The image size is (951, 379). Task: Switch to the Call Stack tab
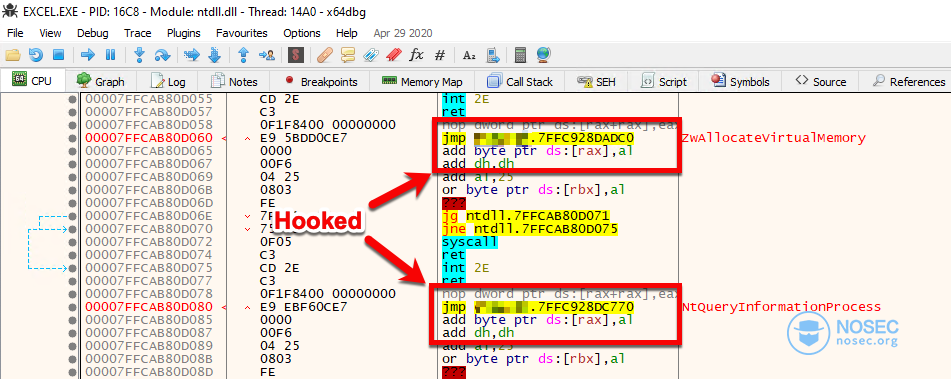coord(520,81)
